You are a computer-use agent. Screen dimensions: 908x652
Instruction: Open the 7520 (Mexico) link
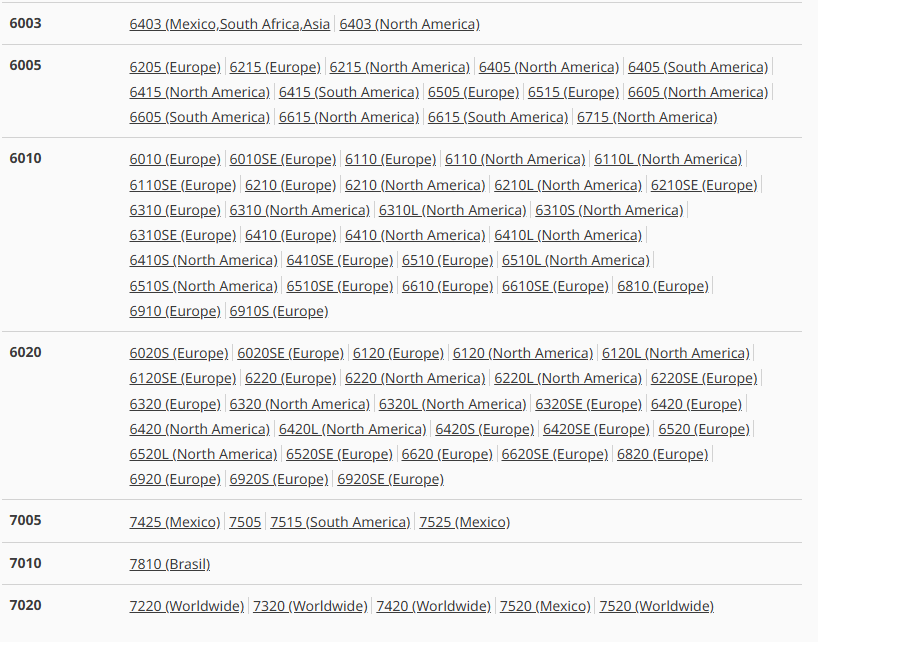coord(545,606)
